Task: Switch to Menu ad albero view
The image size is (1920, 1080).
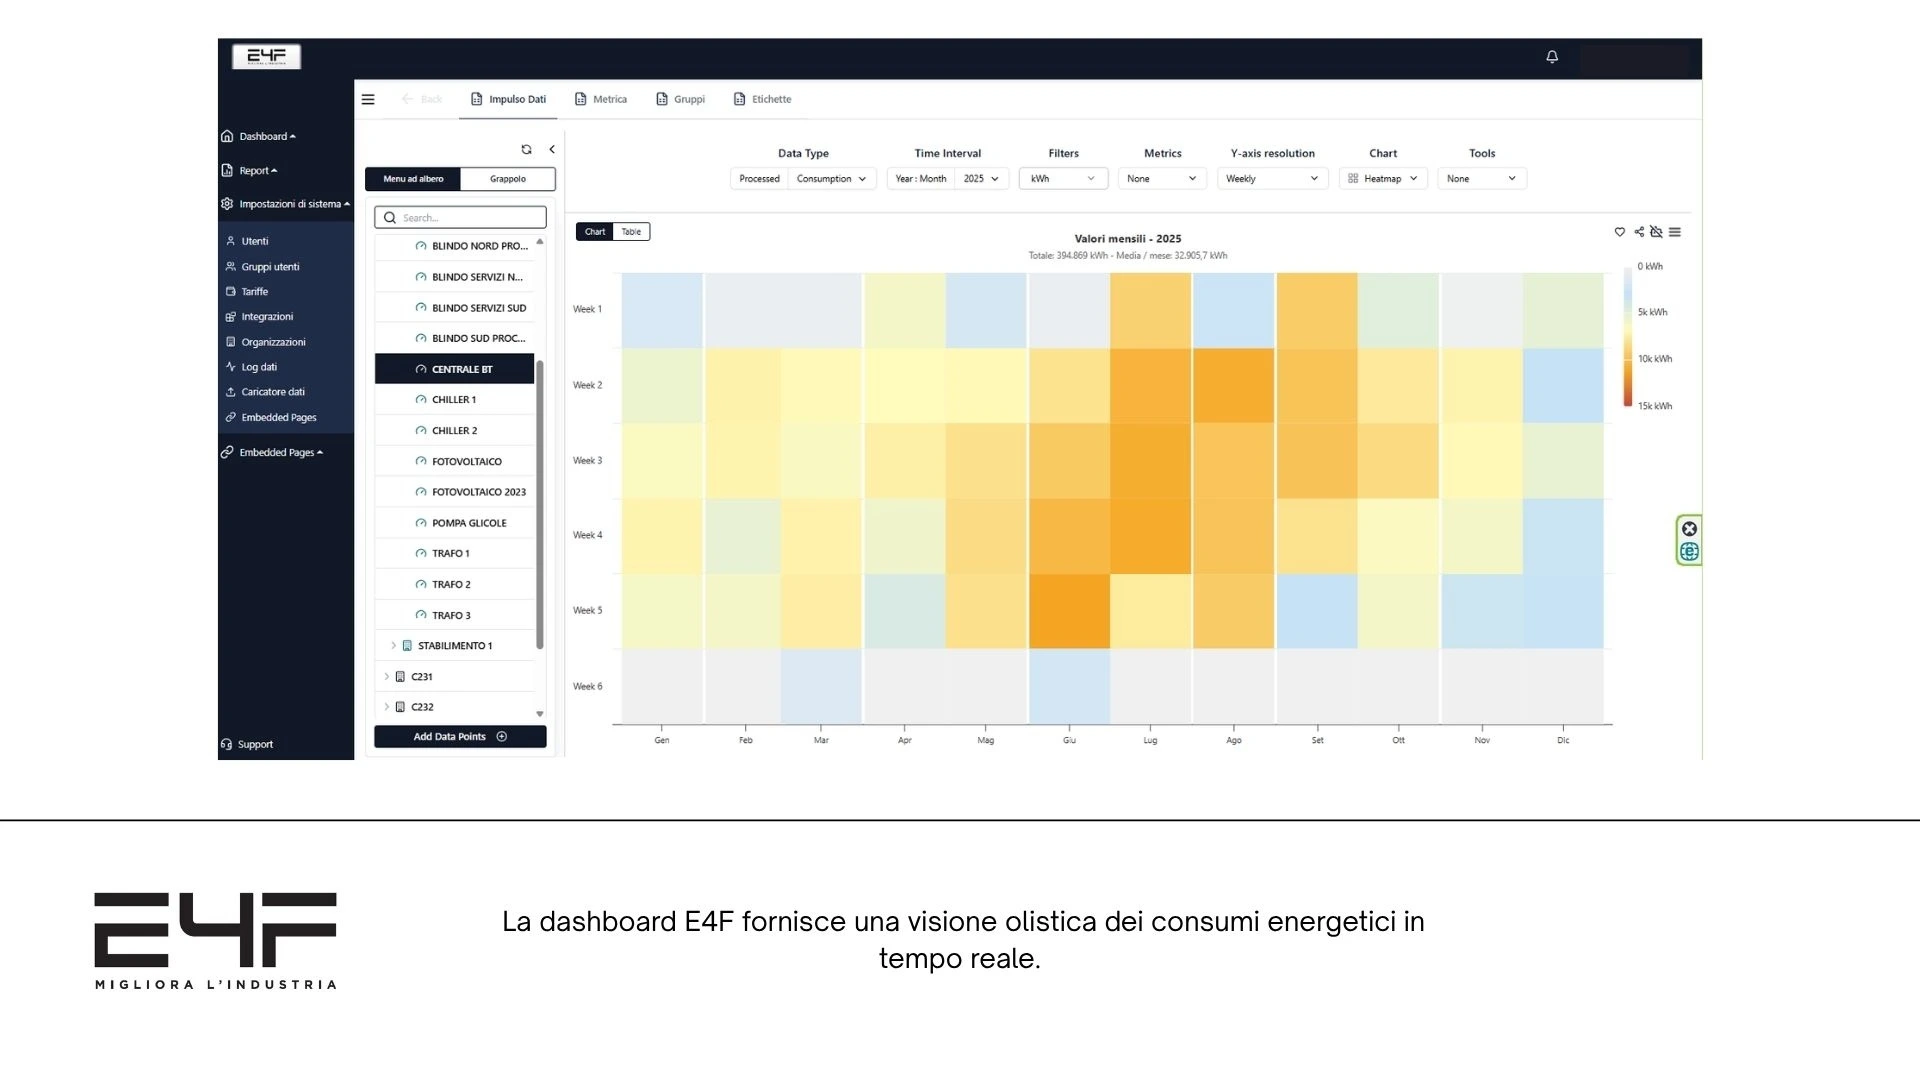Action: [413, 179]
